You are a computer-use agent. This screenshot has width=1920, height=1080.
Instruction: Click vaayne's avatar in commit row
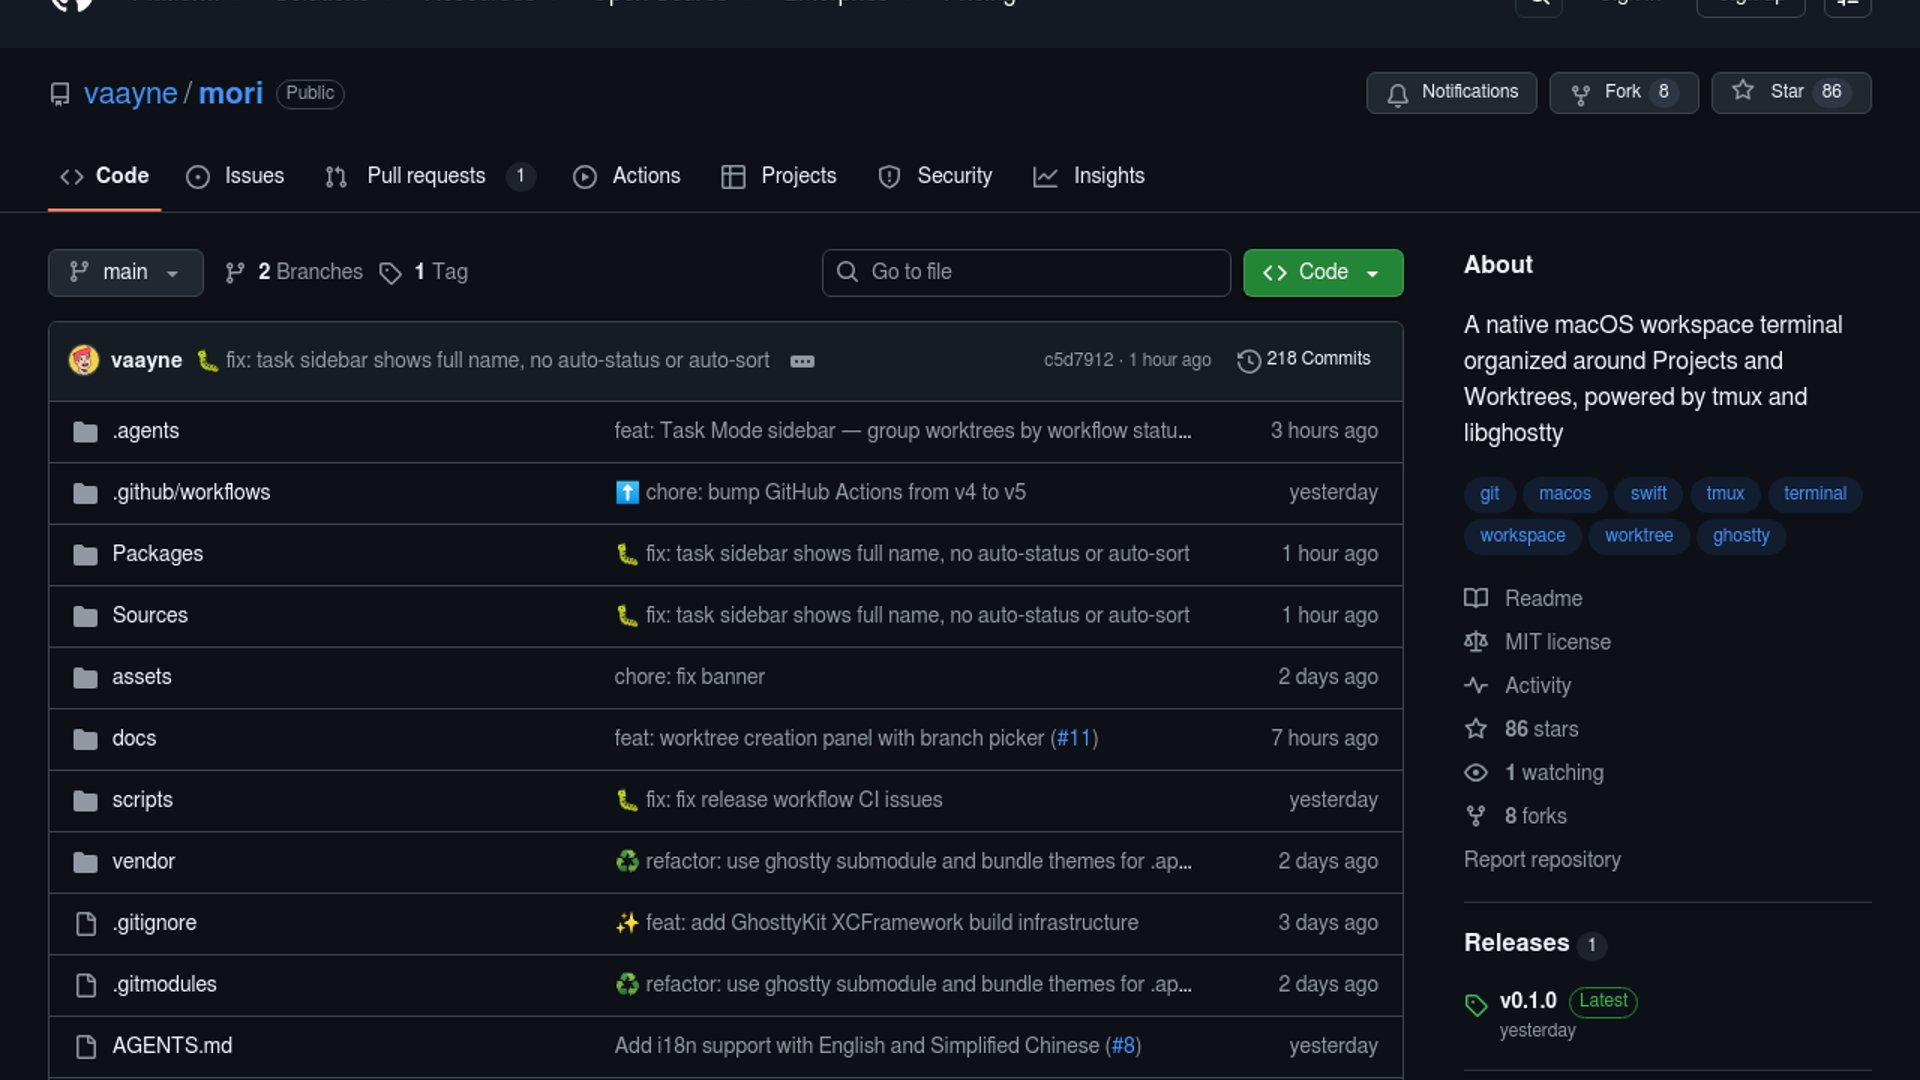pyautogui.click(x=84, y=360)
